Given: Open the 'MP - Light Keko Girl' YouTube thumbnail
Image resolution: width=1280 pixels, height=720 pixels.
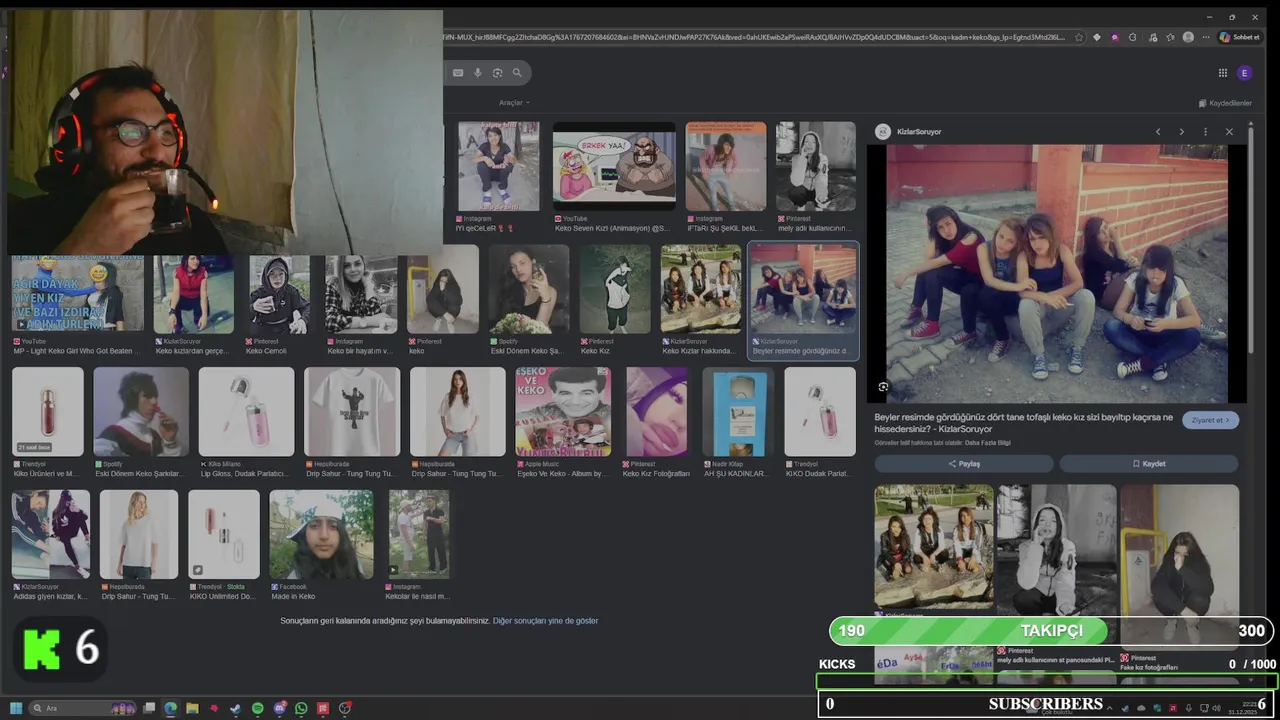Looking at the screenshot, I should [x=78, y=293].
